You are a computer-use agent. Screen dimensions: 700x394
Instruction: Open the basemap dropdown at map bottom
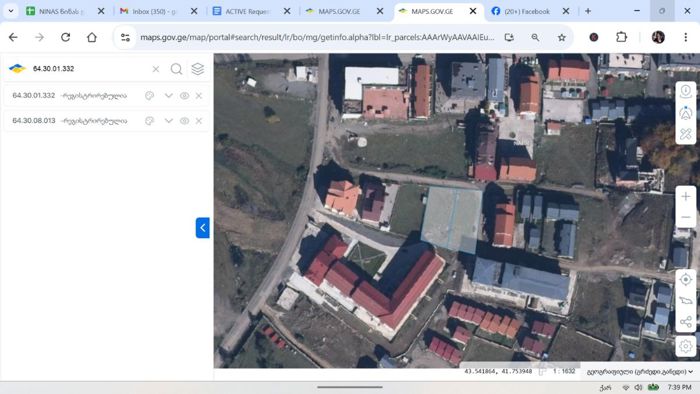pos(640,372)
